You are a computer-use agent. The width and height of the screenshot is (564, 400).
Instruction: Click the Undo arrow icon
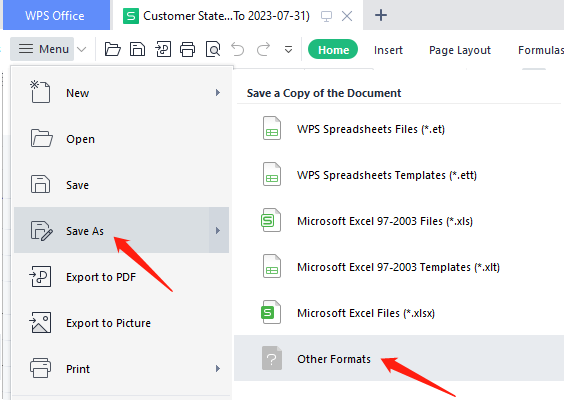click(238, 49)
